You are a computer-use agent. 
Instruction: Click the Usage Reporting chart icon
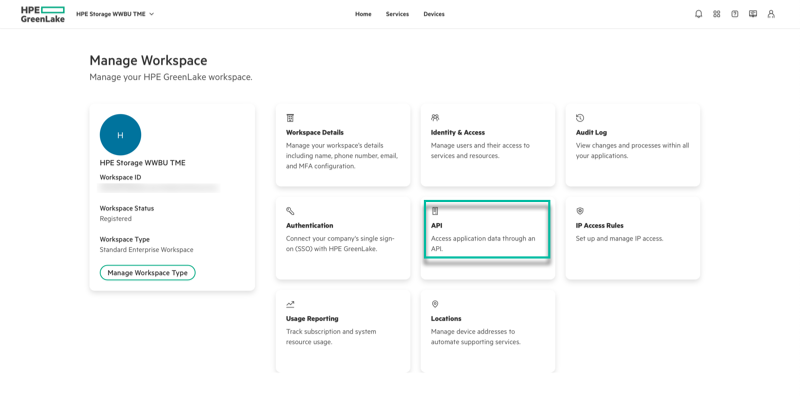tap(290, 304)
